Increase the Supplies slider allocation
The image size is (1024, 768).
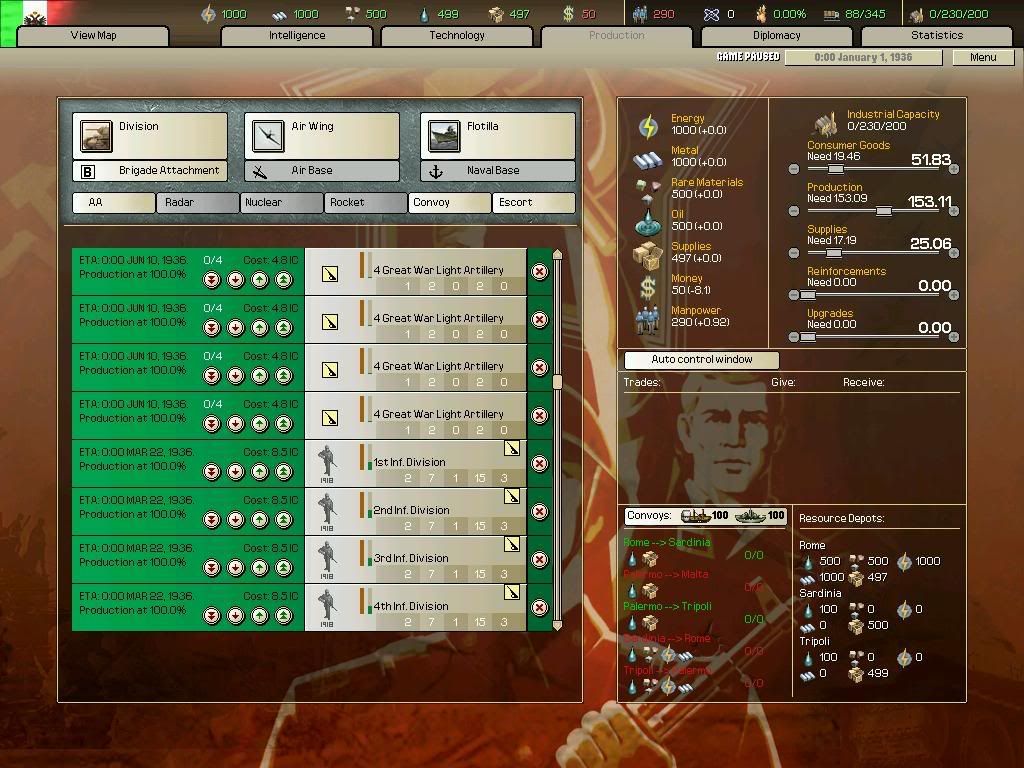pyautogui.click(x=954, y=253)
